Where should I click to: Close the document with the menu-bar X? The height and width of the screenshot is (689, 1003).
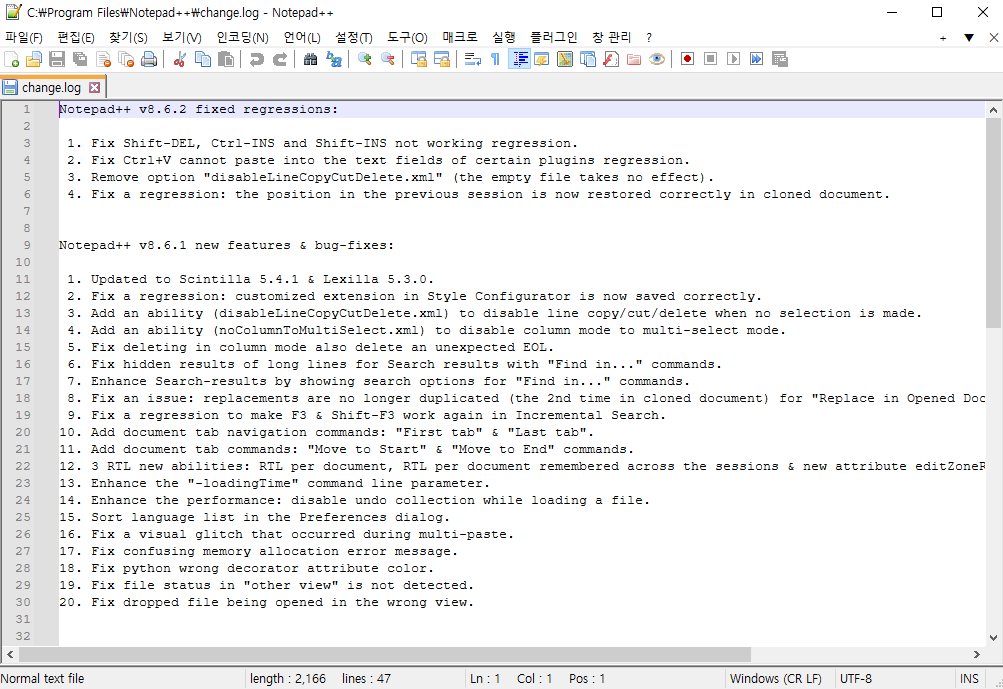(x=993, y=38)
